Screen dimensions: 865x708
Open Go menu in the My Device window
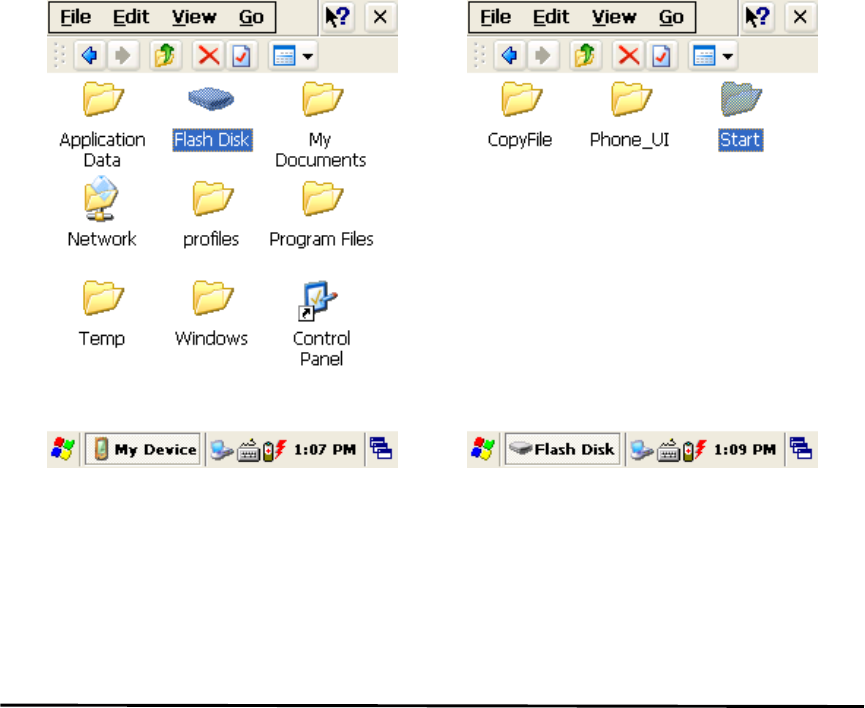click(251, 17)
